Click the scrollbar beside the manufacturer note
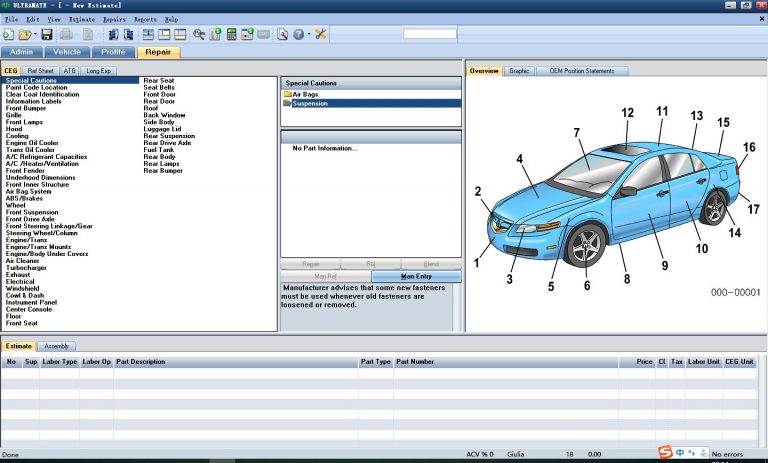Image resolution: width=768 pixels, height=463 pixels. point(457,307)
